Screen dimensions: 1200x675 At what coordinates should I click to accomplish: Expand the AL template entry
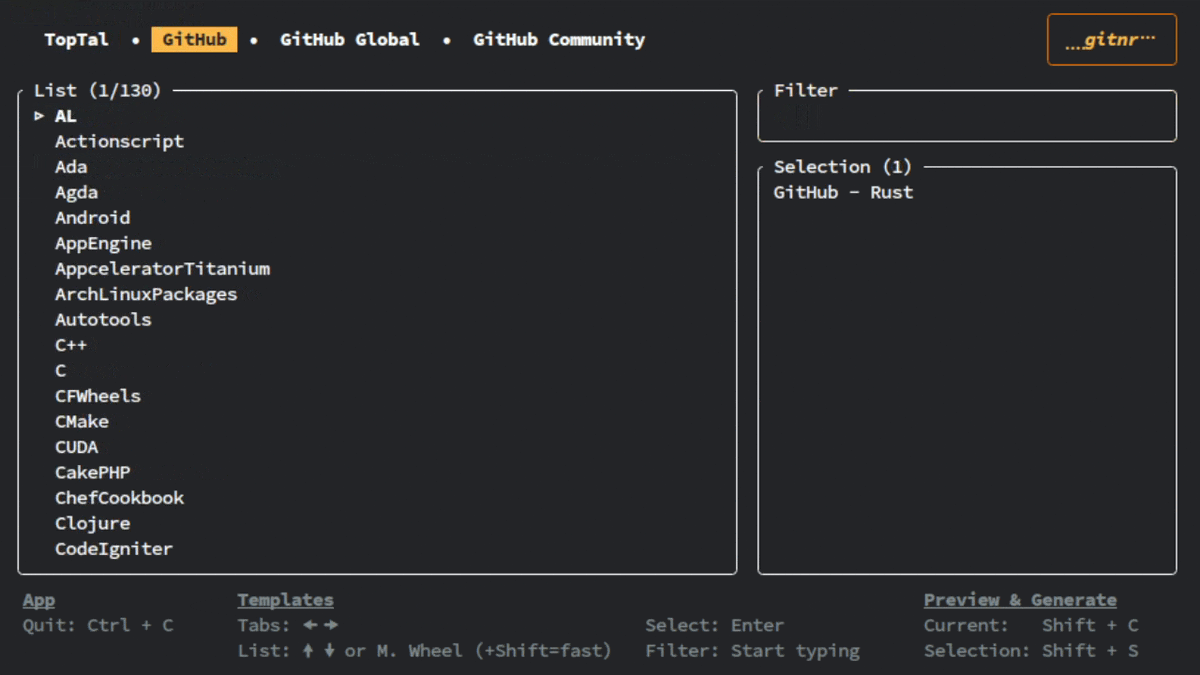coord(65,115)
